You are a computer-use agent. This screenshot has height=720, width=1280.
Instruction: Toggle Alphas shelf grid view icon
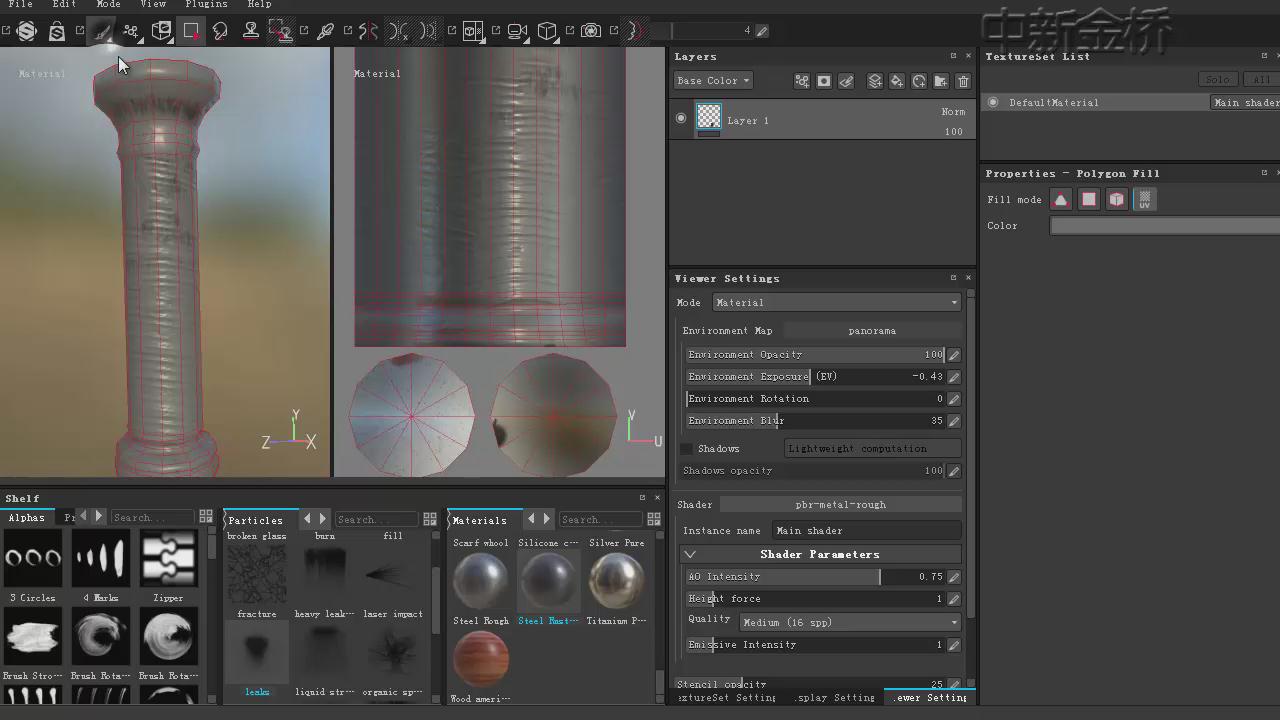[206, 517]
